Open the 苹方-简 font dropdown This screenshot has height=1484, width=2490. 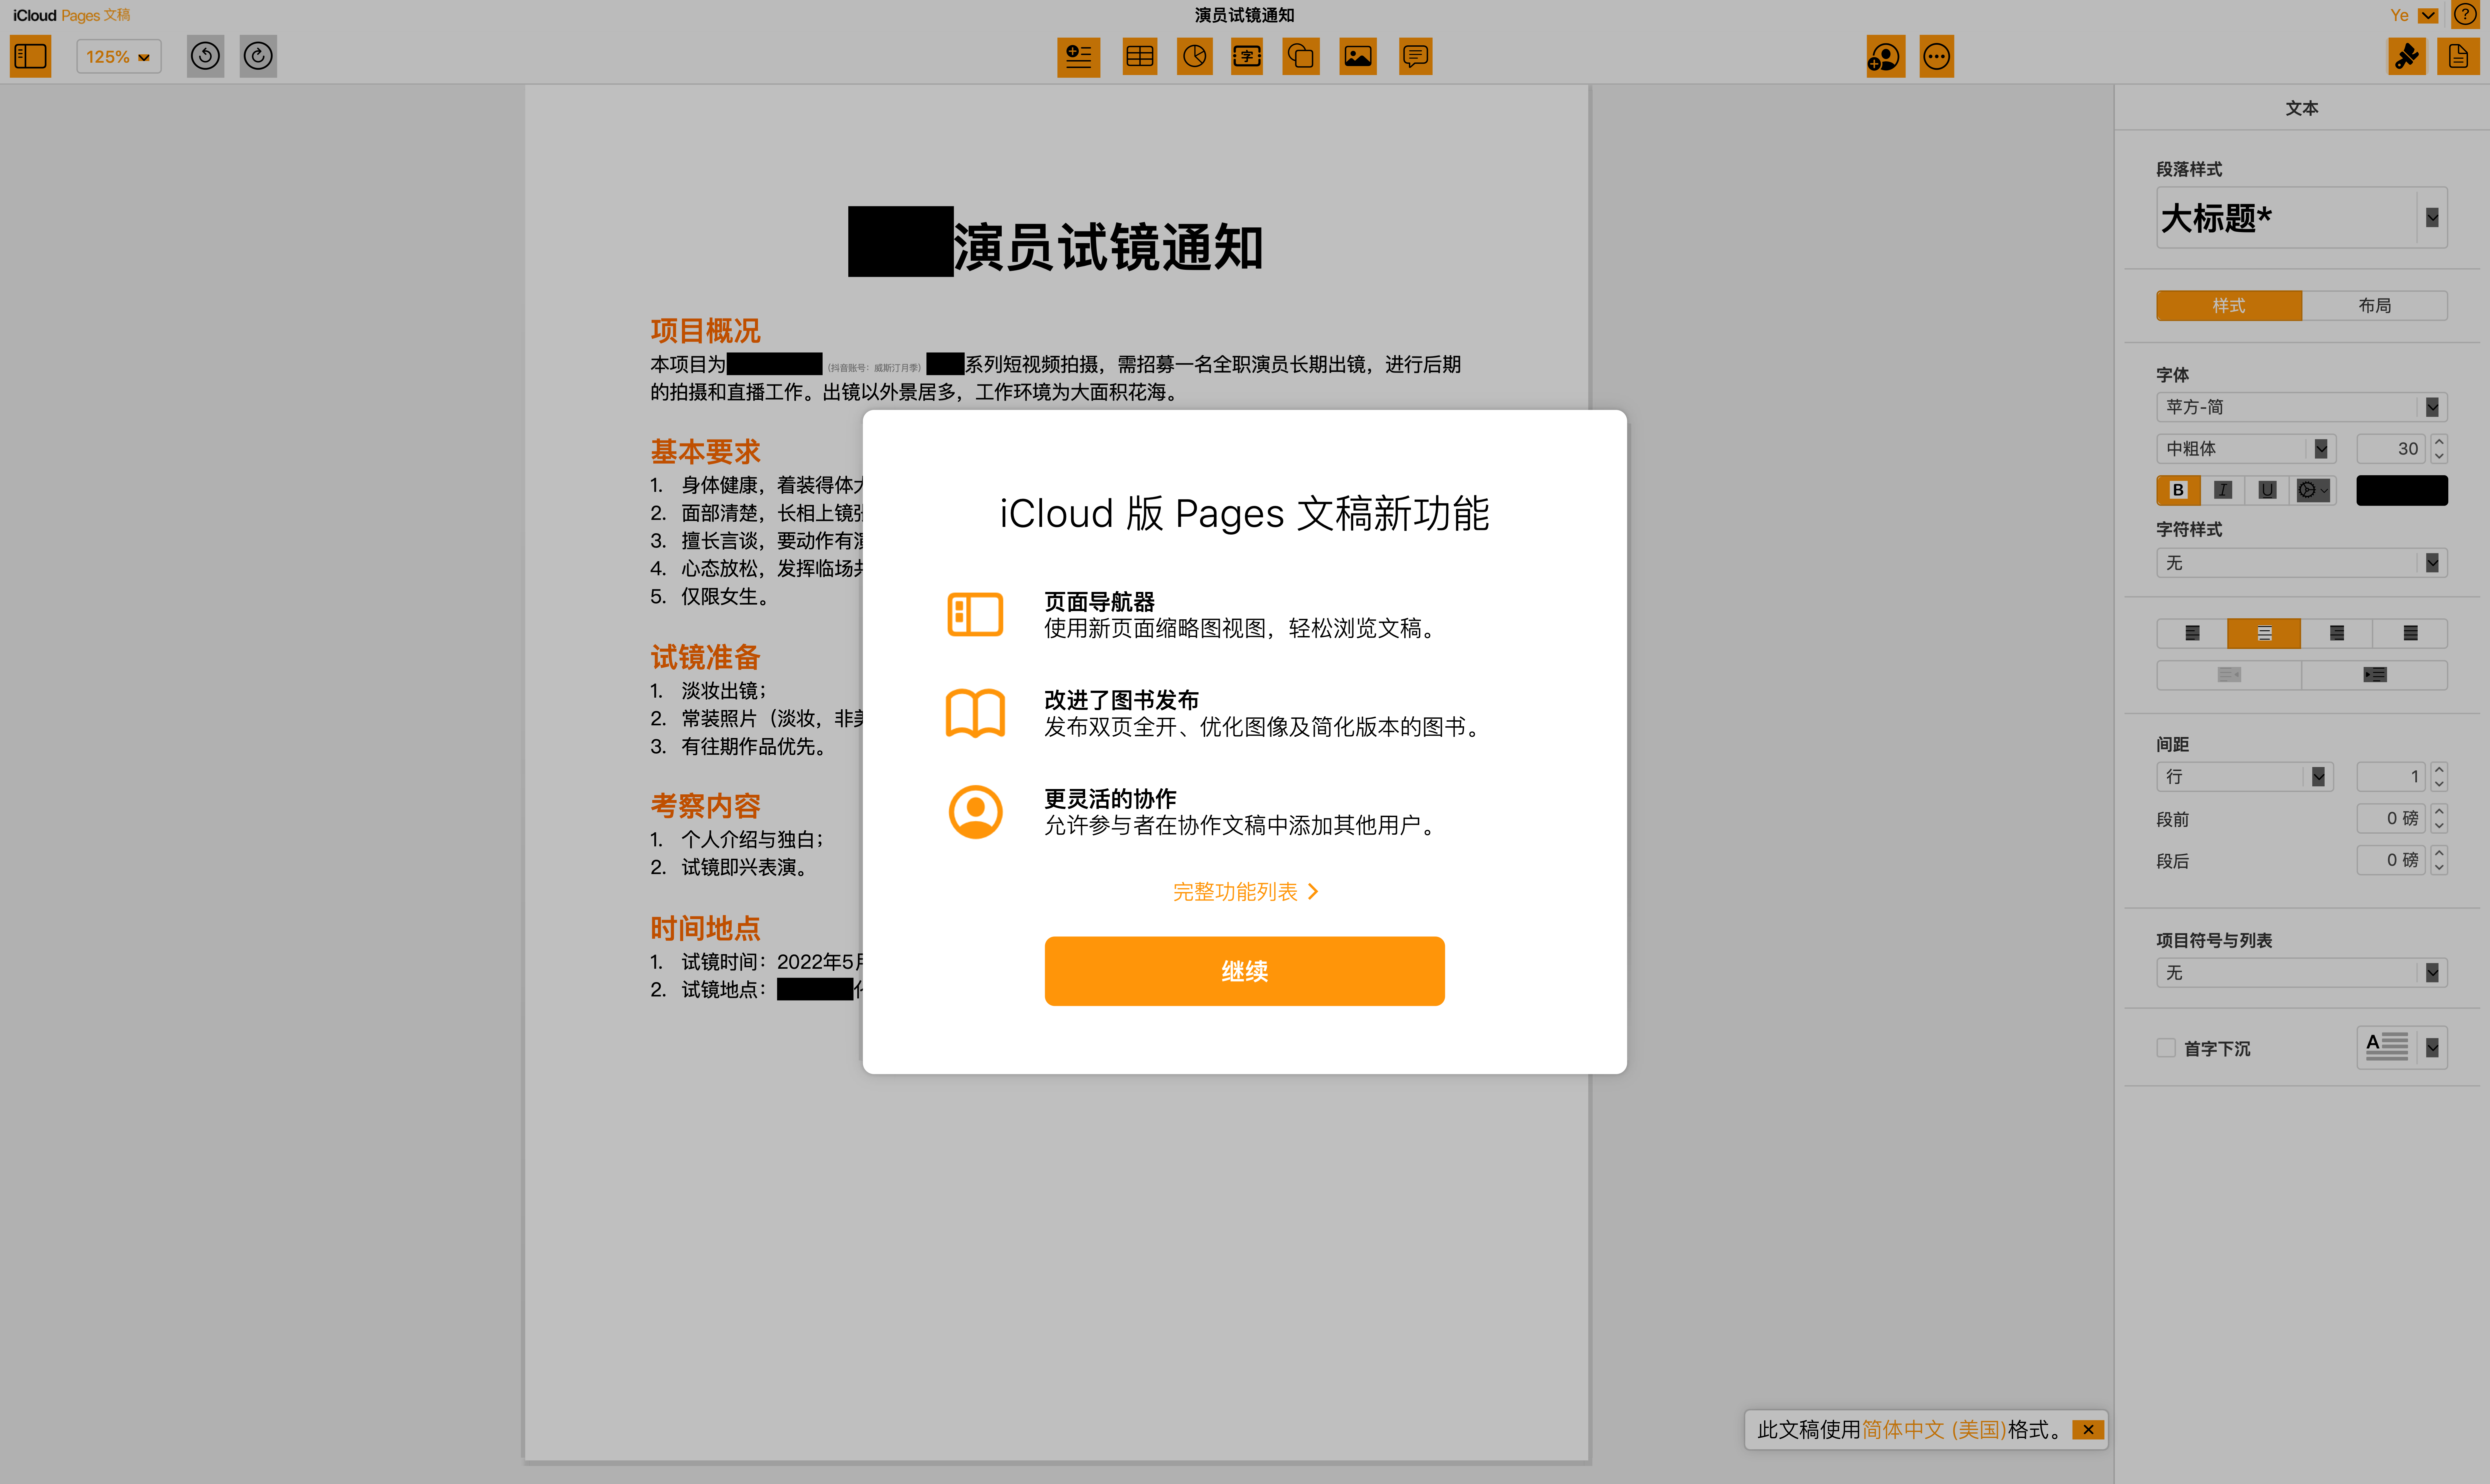(2300, 407)
